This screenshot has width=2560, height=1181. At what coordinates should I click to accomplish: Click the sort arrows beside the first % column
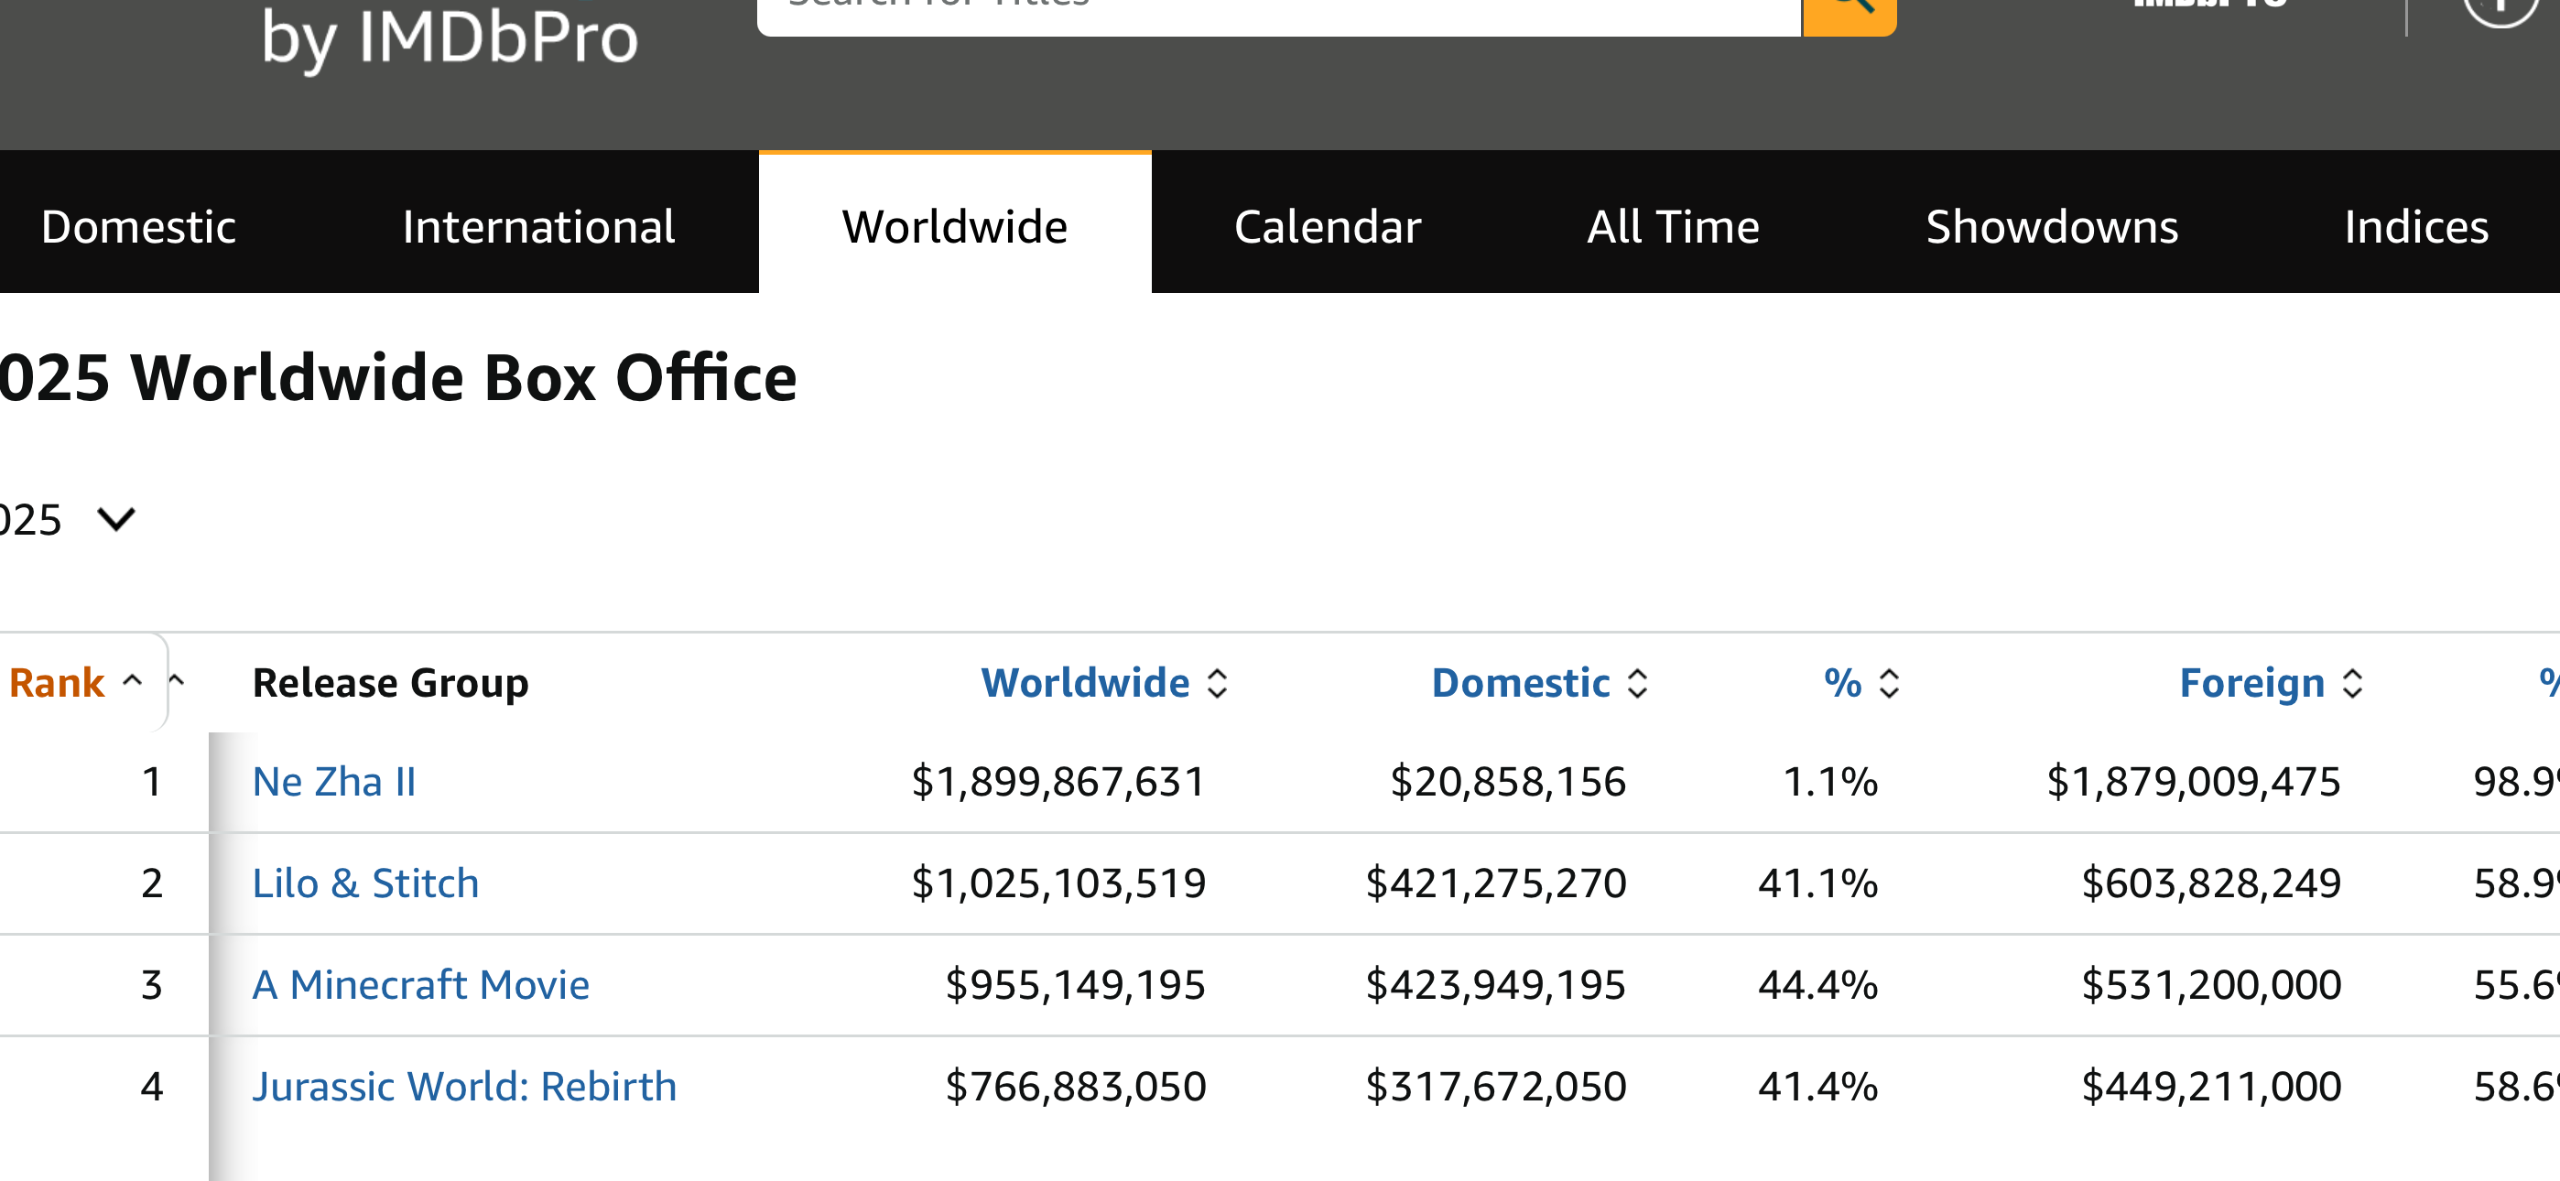click(x=1889, y=684)
